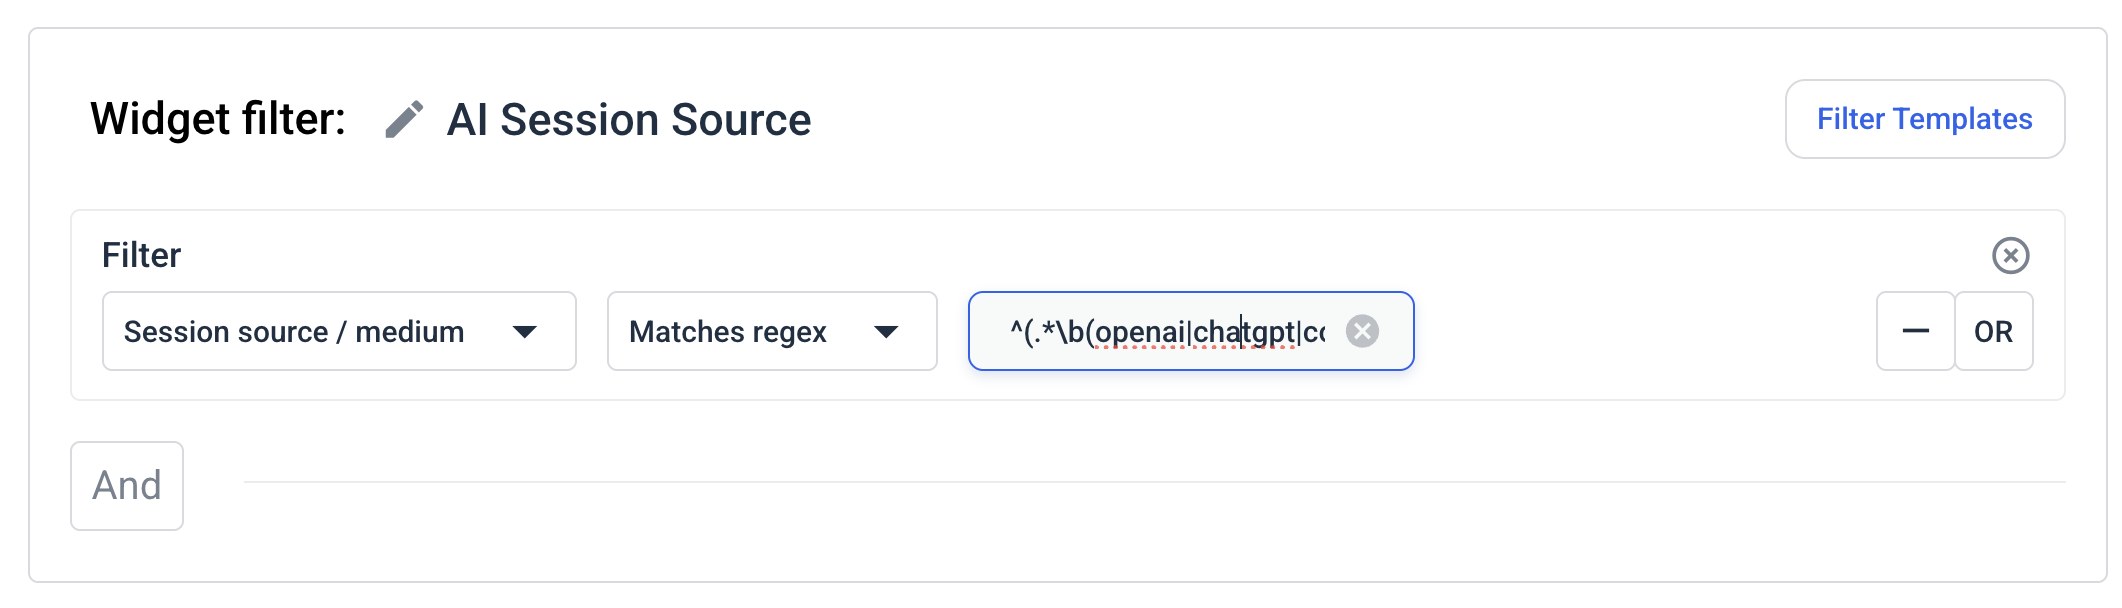Image resolution: width=2122 pixels, height=608 pixels.
Task: Click the And button to add an AND condition
Action: pyautogui.click(x=127, y=485)
